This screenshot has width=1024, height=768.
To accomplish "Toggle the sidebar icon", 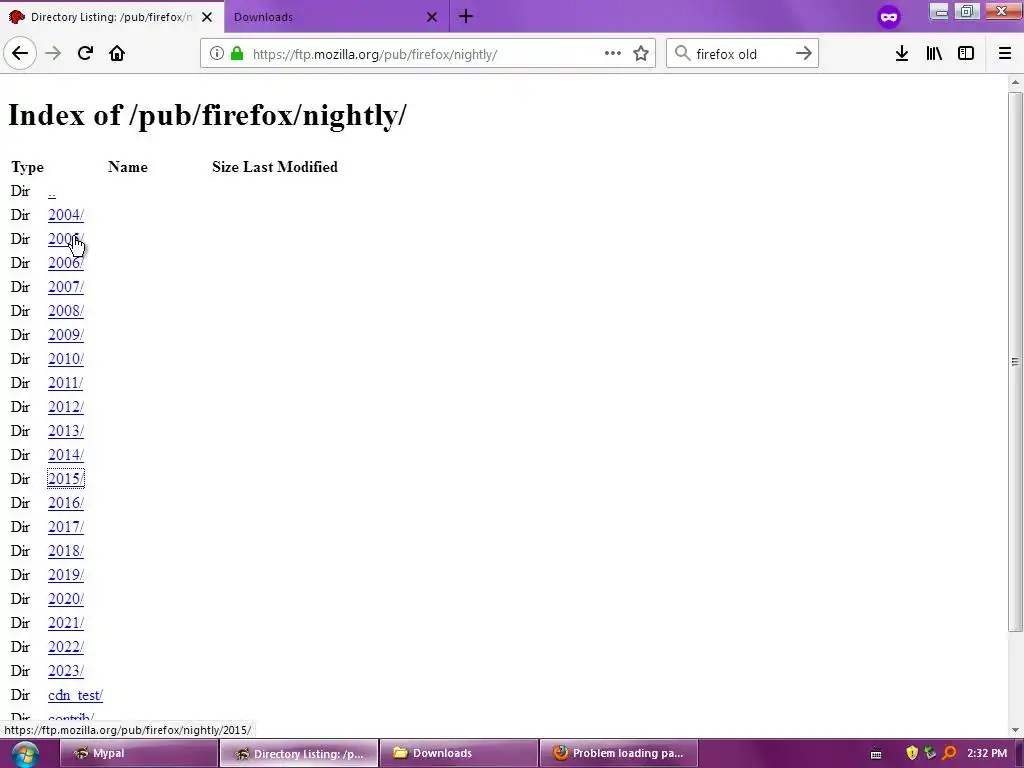I will click(966, 54).
